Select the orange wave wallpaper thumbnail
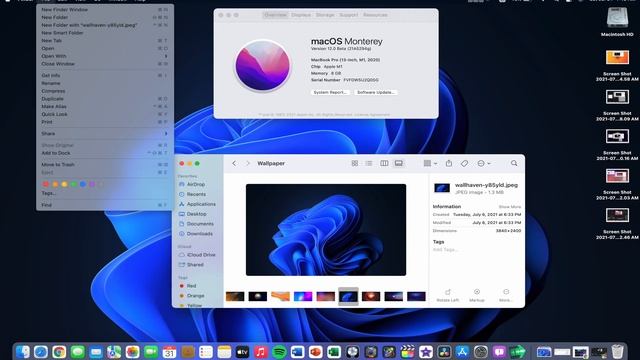The height and width of the screenshot is (360, 640). click(x=280, y=296)
